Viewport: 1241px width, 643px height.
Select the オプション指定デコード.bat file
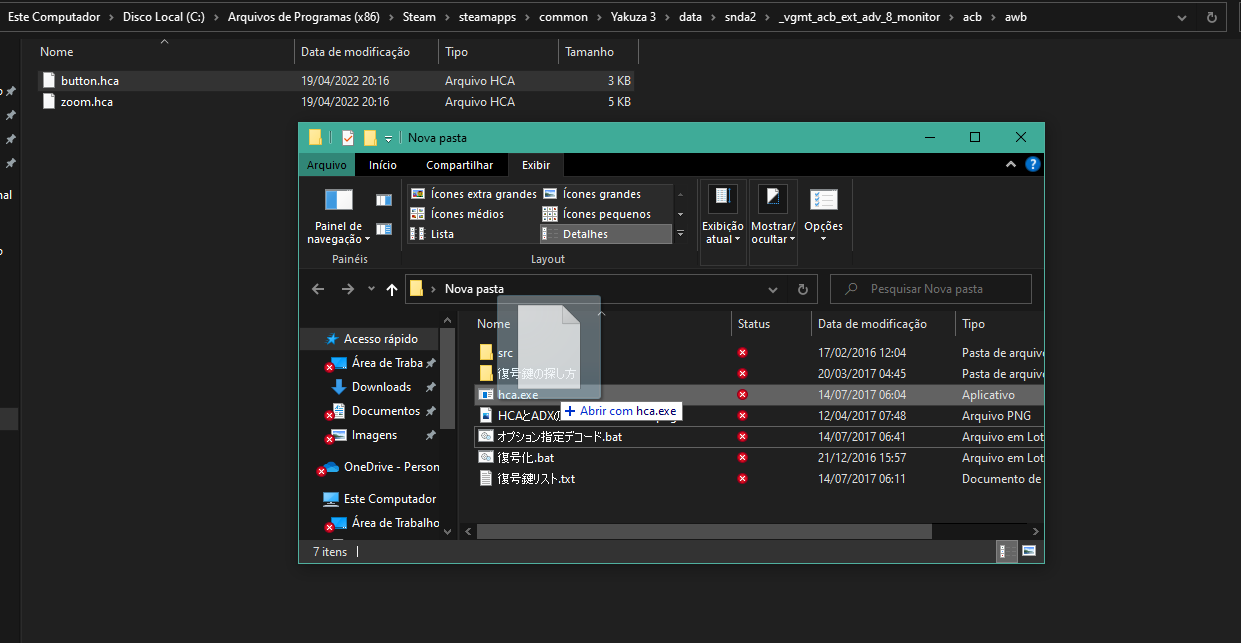559,437
